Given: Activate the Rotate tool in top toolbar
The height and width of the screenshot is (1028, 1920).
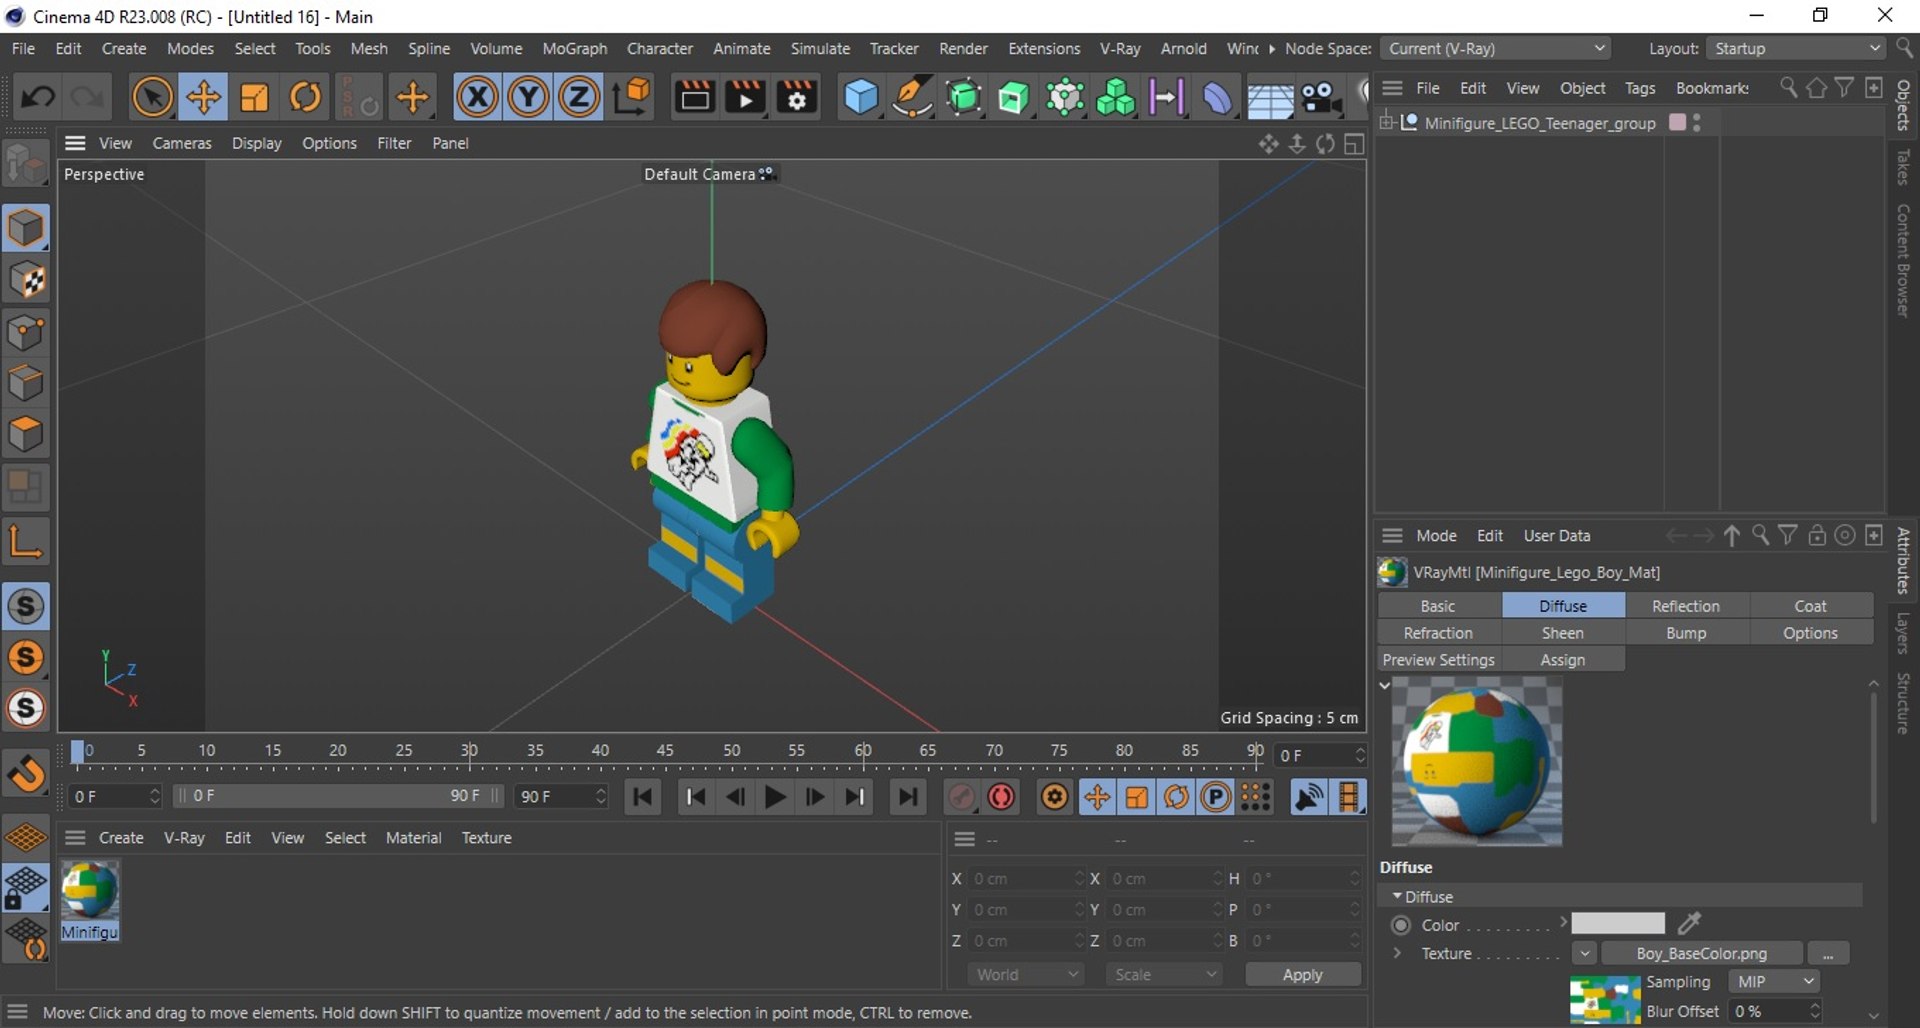Looking at the screenshot, I should point(305,97).
